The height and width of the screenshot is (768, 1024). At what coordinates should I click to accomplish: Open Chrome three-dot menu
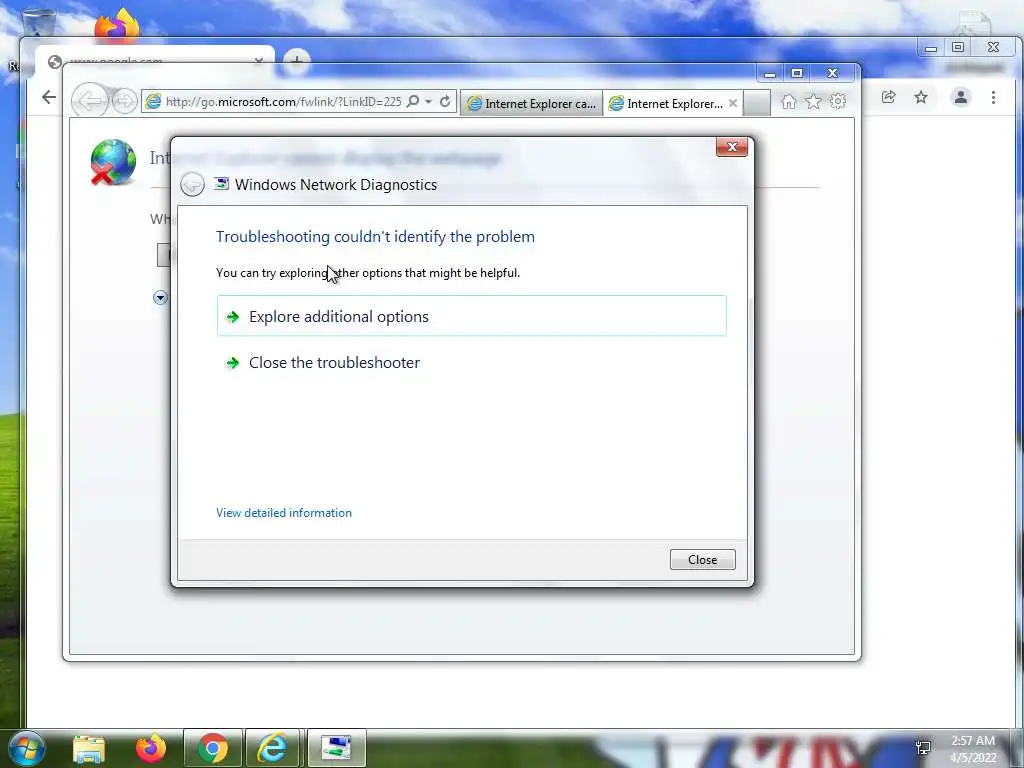993,97
